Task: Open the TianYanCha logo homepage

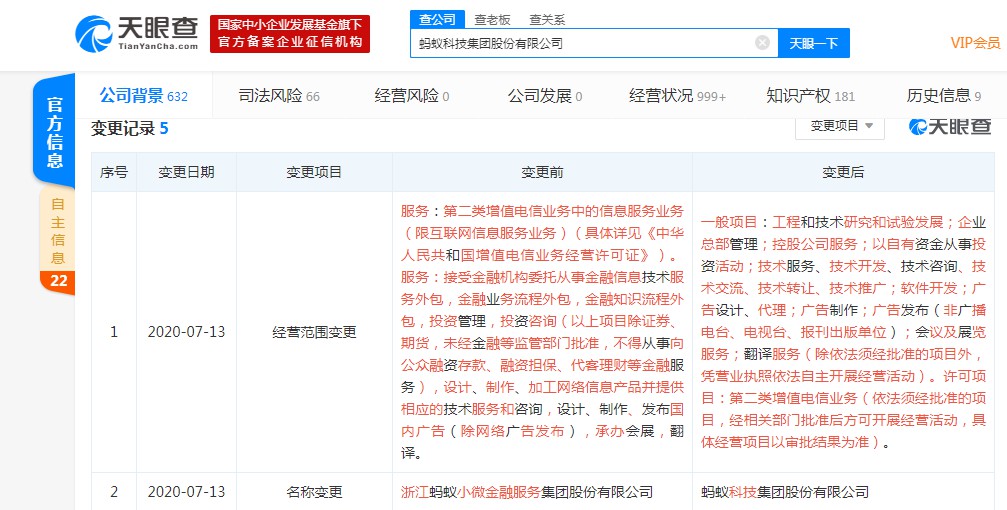Action: 137,33
